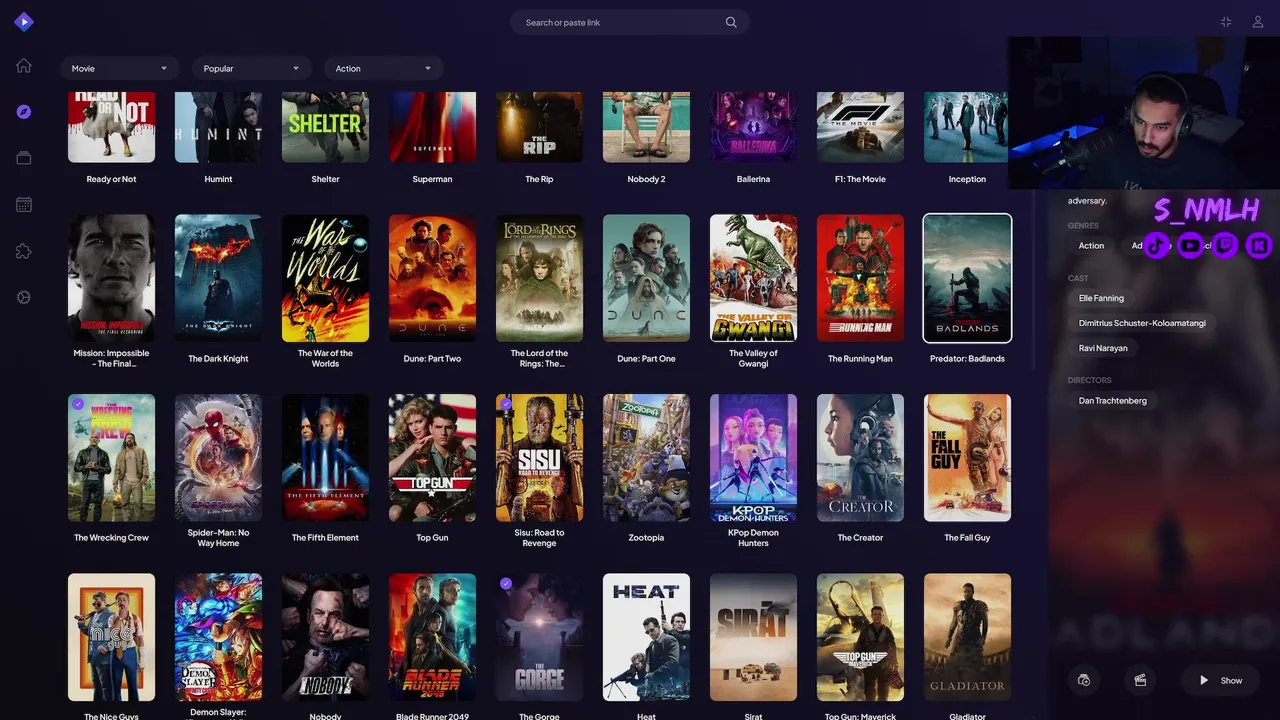Click the search magnifier icon
Screen dimensions: 1280x720
click(731, 22)
